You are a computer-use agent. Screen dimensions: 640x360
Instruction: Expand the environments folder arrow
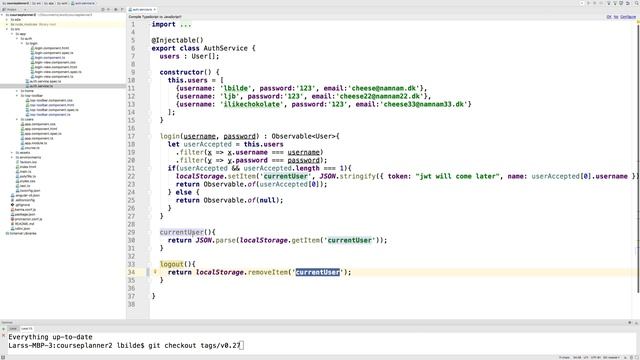tap(12, 158)
